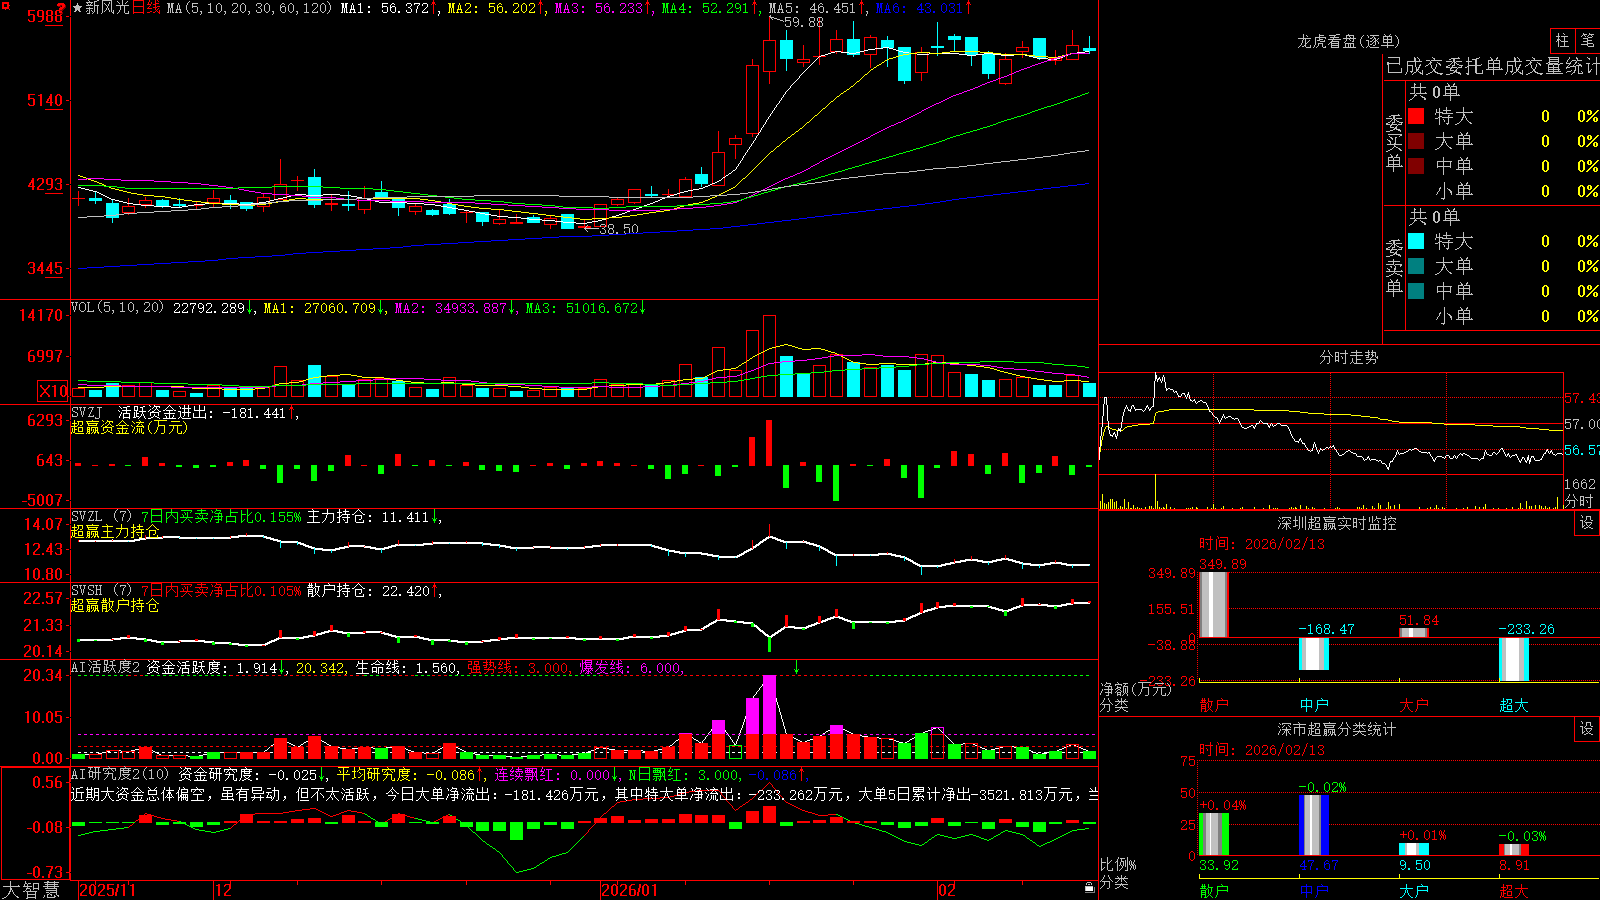Click the -233.26 超大 bar in 实时监控

pyautogui.click(x=1514, y=659)
